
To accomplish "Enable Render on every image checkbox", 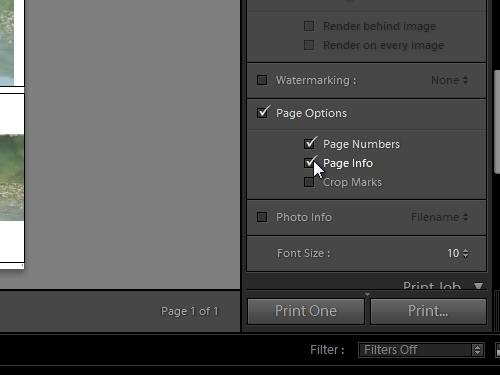I will click(309, 45).
